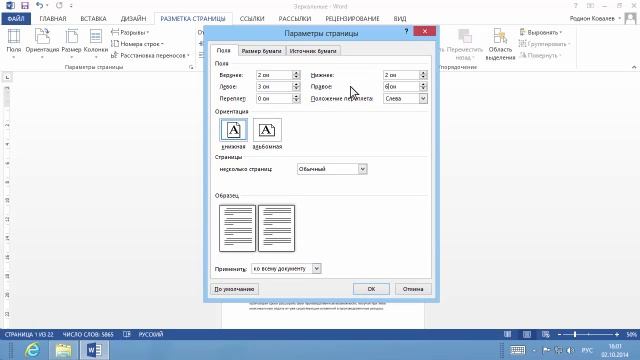
Task: Open the Разрывы breaks menu
Action: click(x=130, y=32)
